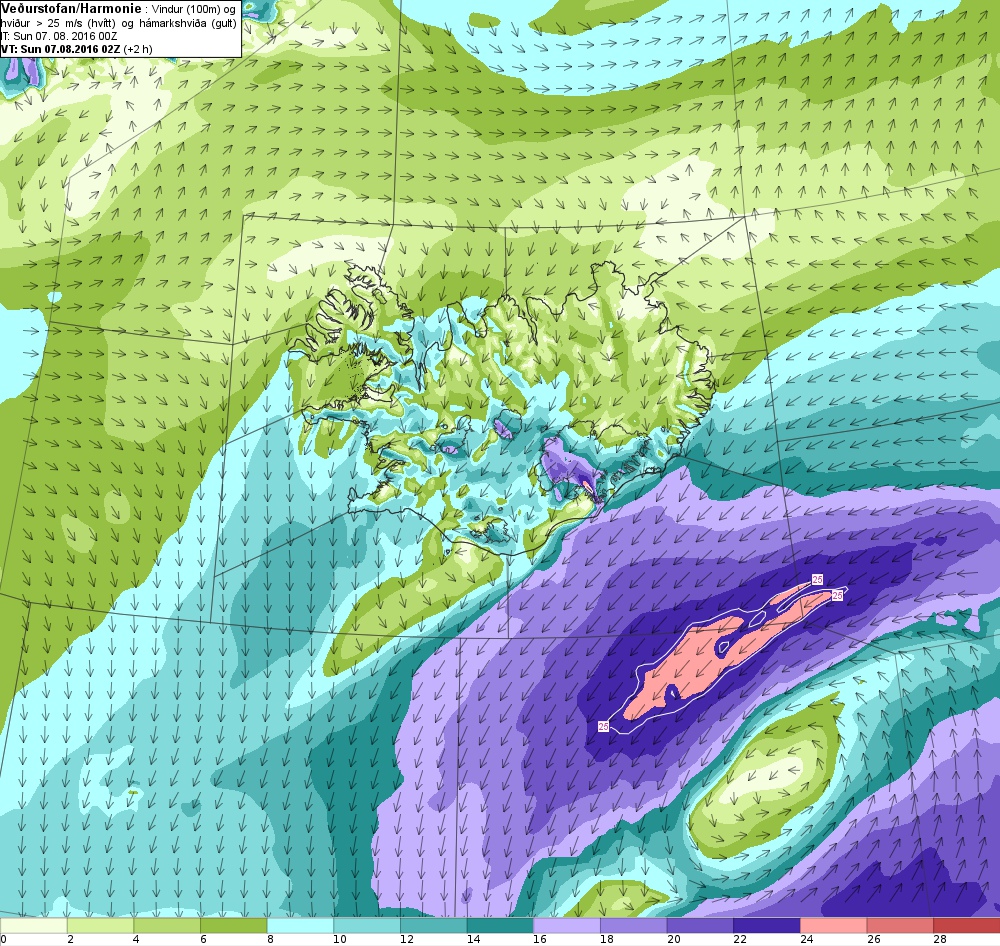Select the coral swatch between 26 and 28
Image resolution: width=1000 pixels, height=946 pixels.
pos(900,926)
